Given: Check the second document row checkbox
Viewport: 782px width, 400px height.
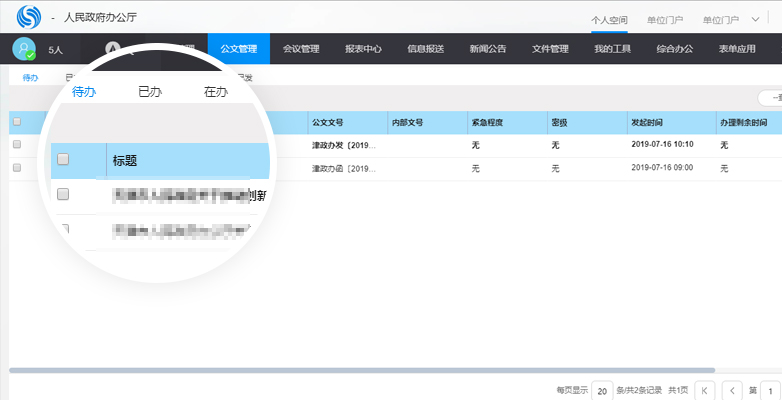Looking at the screenshot, I should (x=16, y=169).
